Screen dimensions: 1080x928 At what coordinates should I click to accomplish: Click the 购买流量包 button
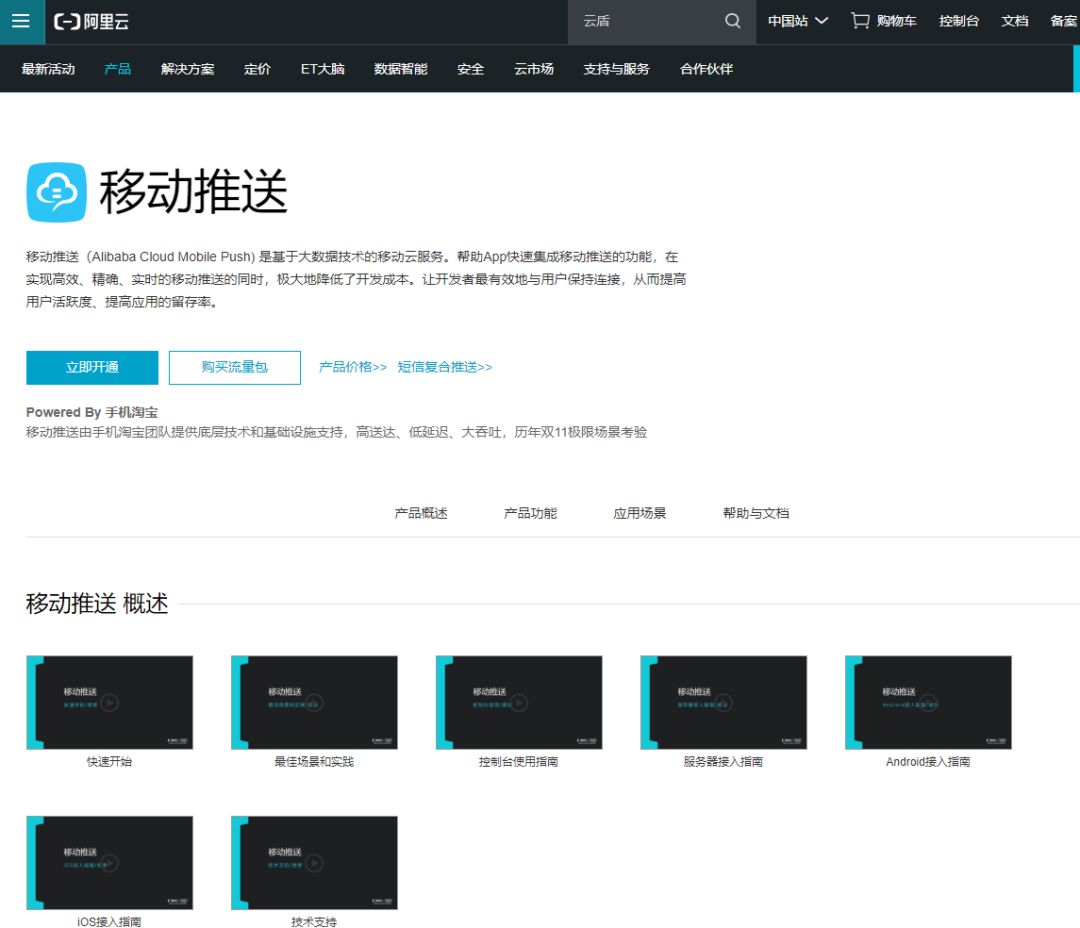coord(234,367)
